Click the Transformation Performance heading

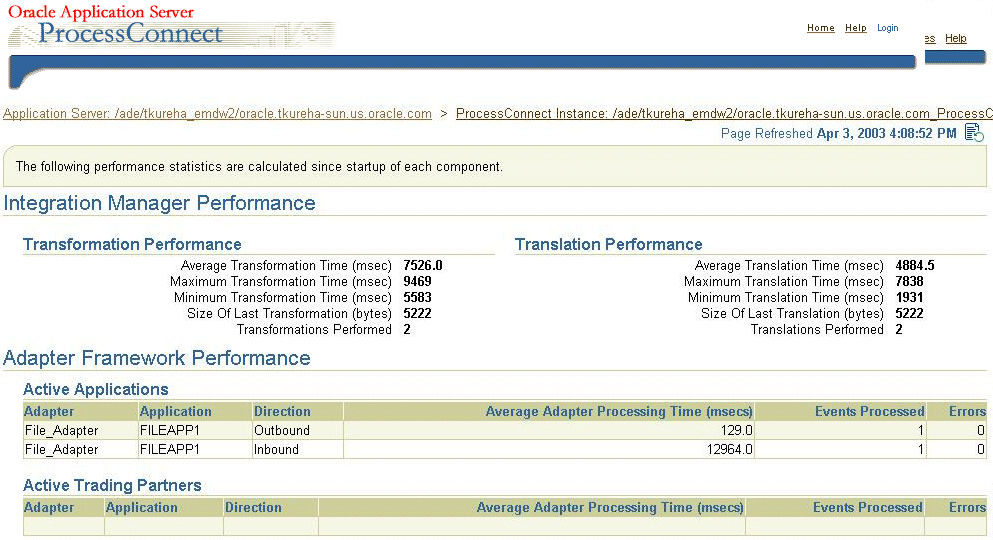pos(132,244)
